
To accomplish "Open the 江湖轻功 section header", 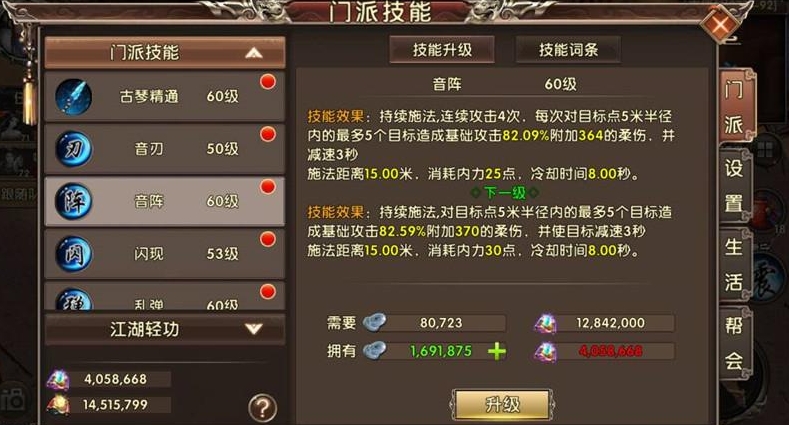I will 165,329.
